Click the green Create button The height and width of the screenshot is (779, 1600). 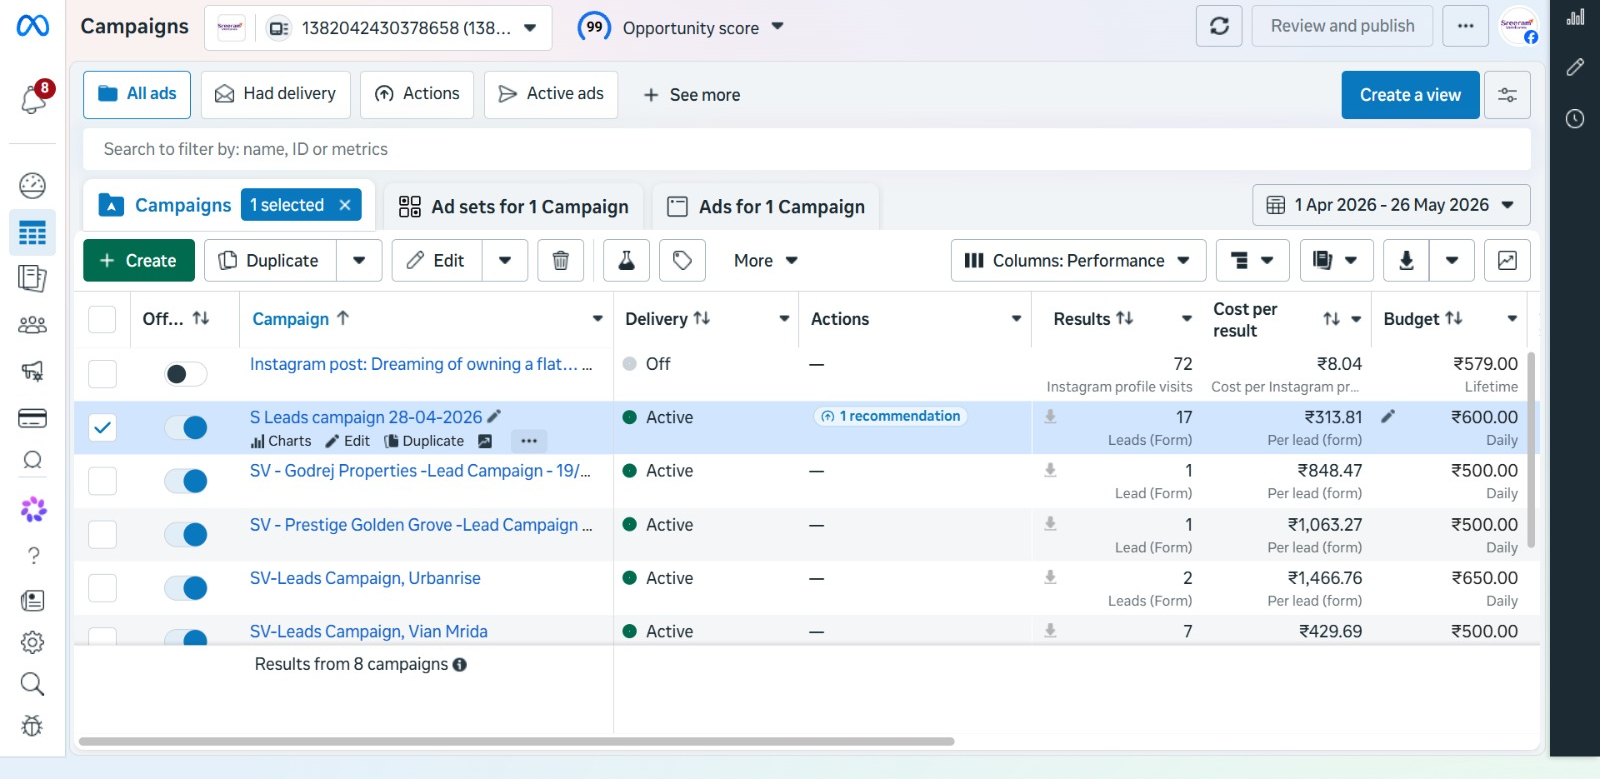click(x=139, y=261)
